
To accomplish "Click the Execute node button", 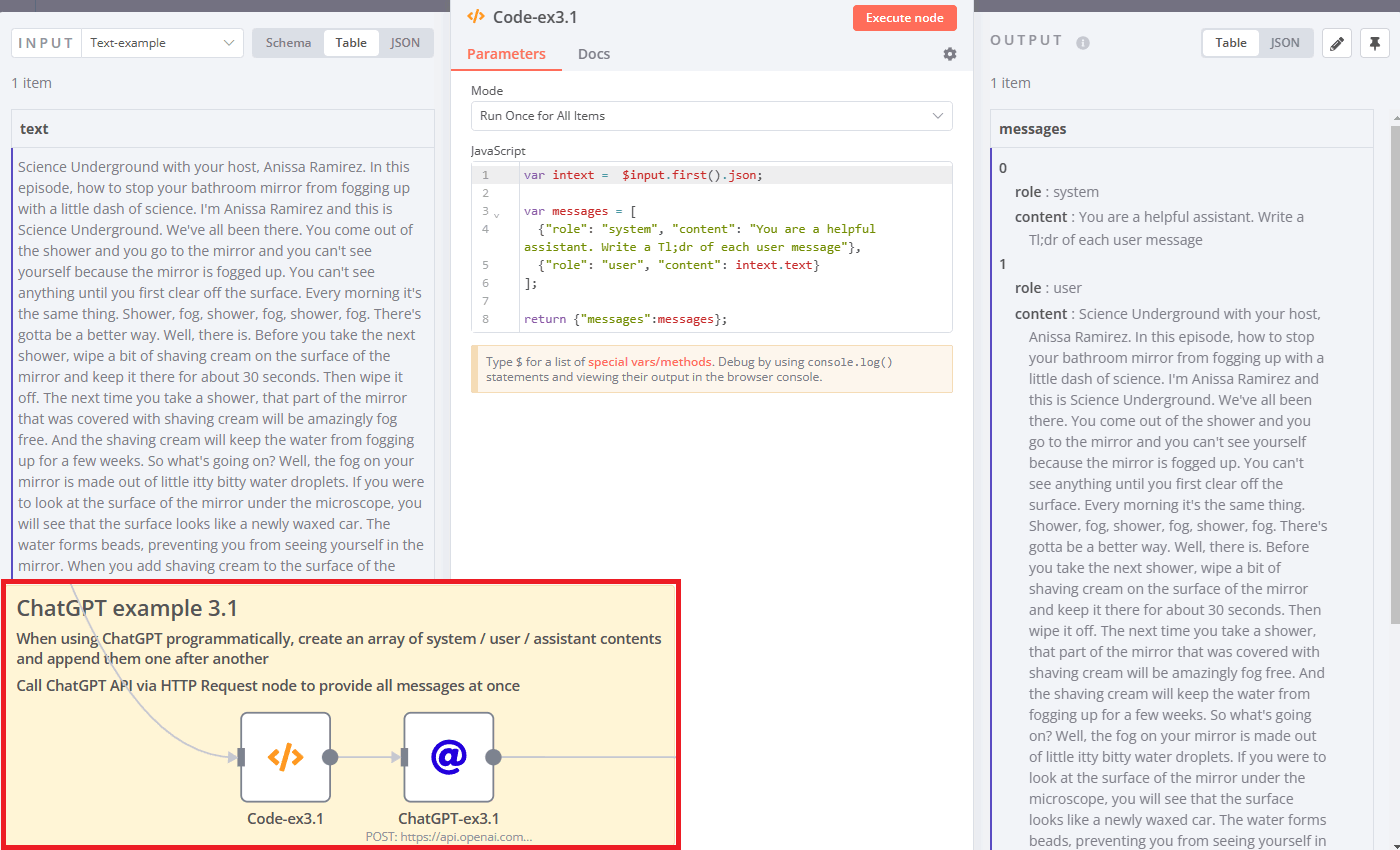I will click(x=905, y=17).
